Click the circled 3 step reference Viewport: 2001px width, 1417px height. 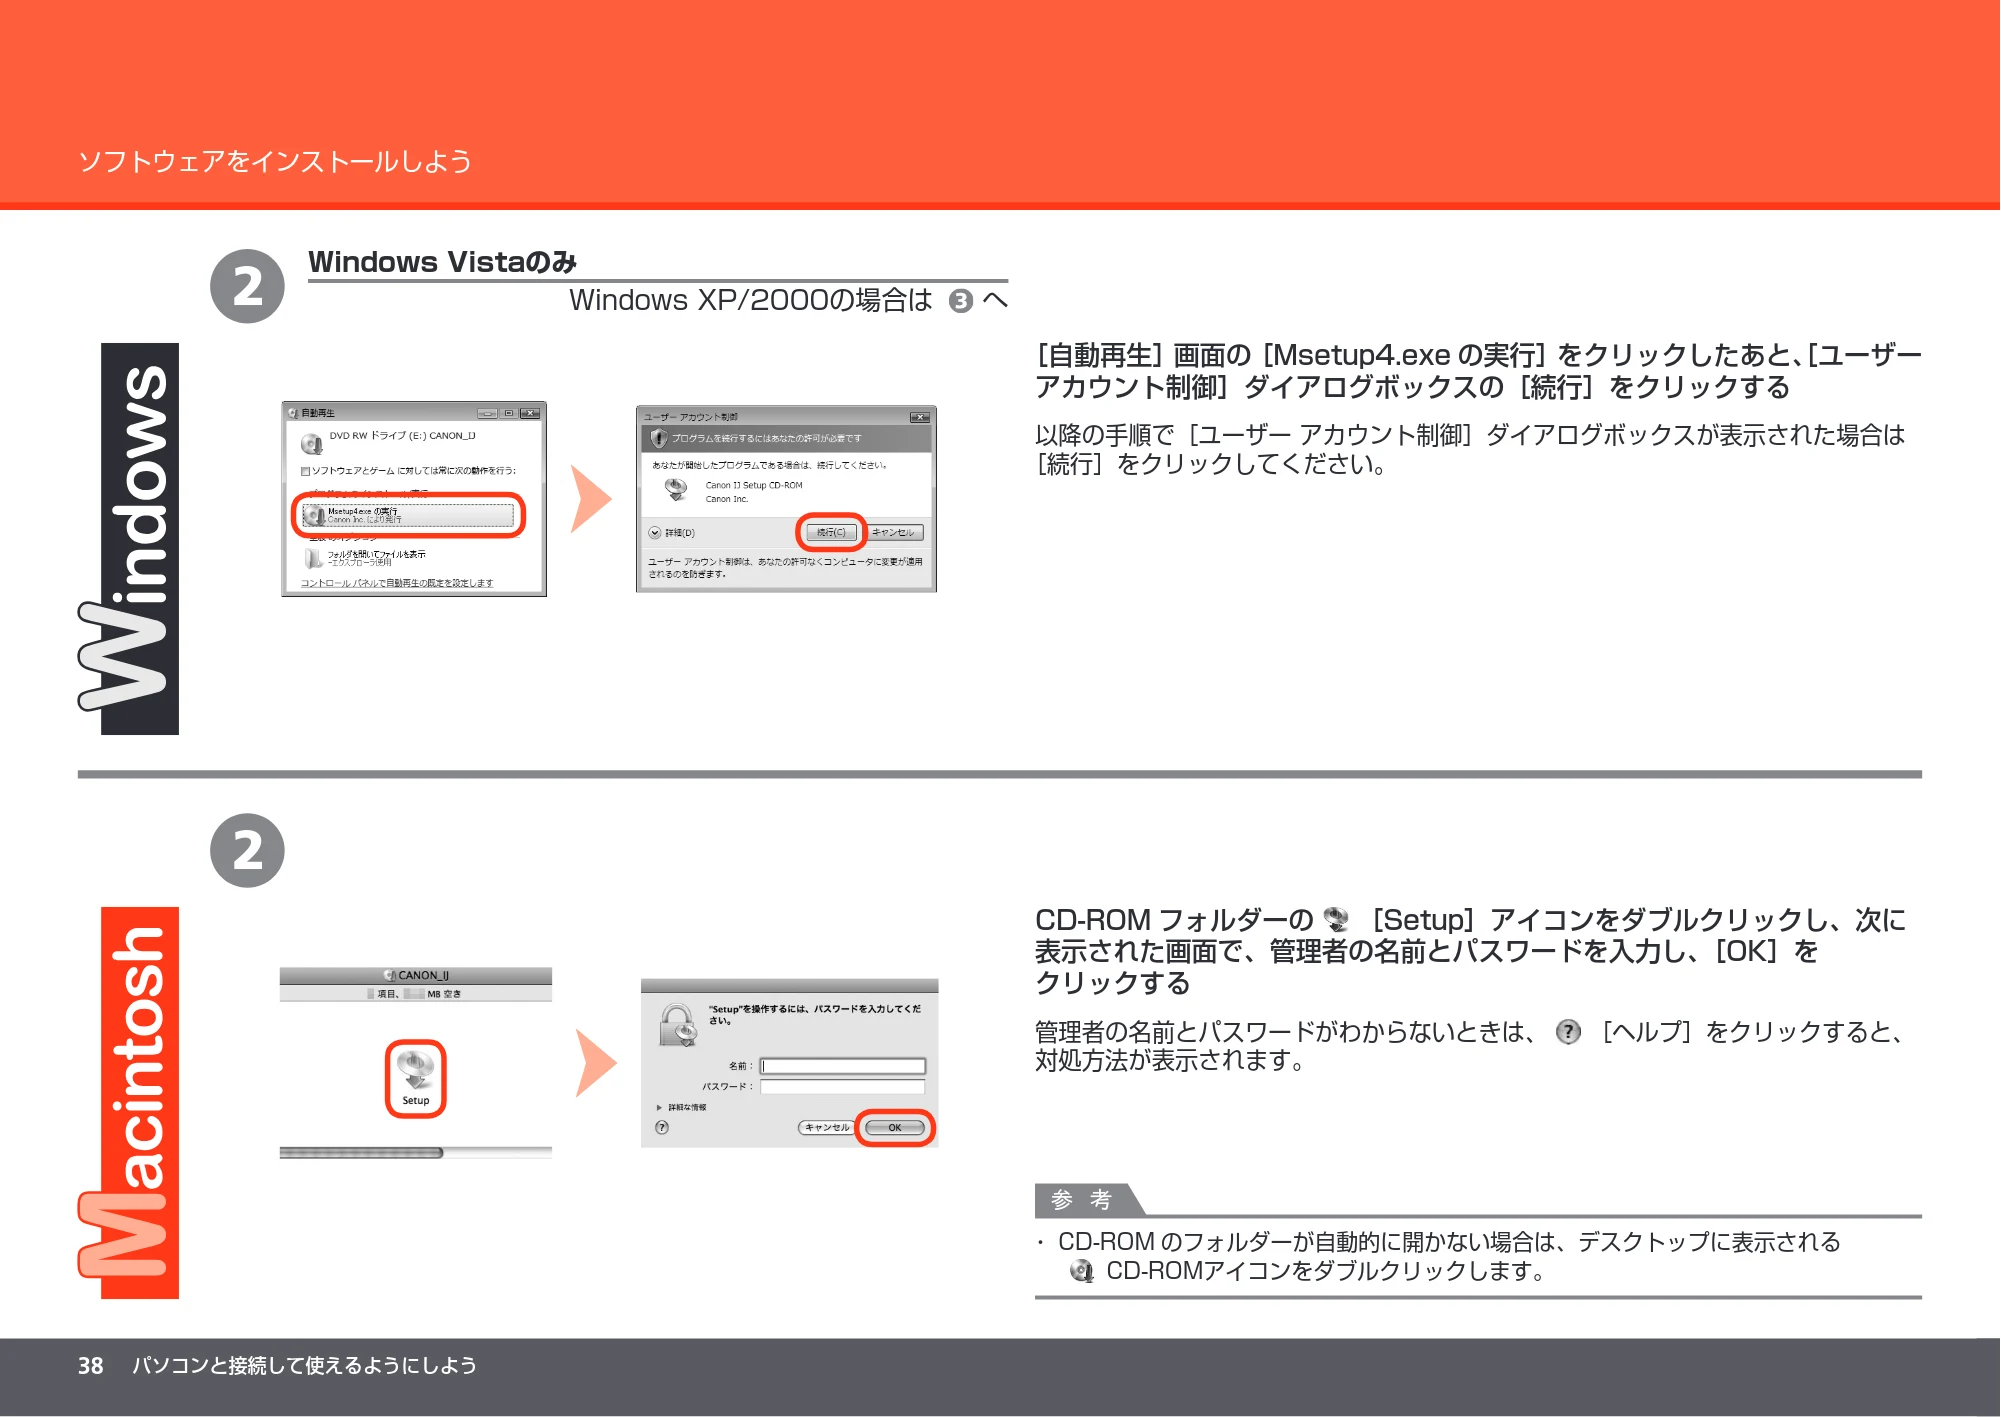[961, 301]
